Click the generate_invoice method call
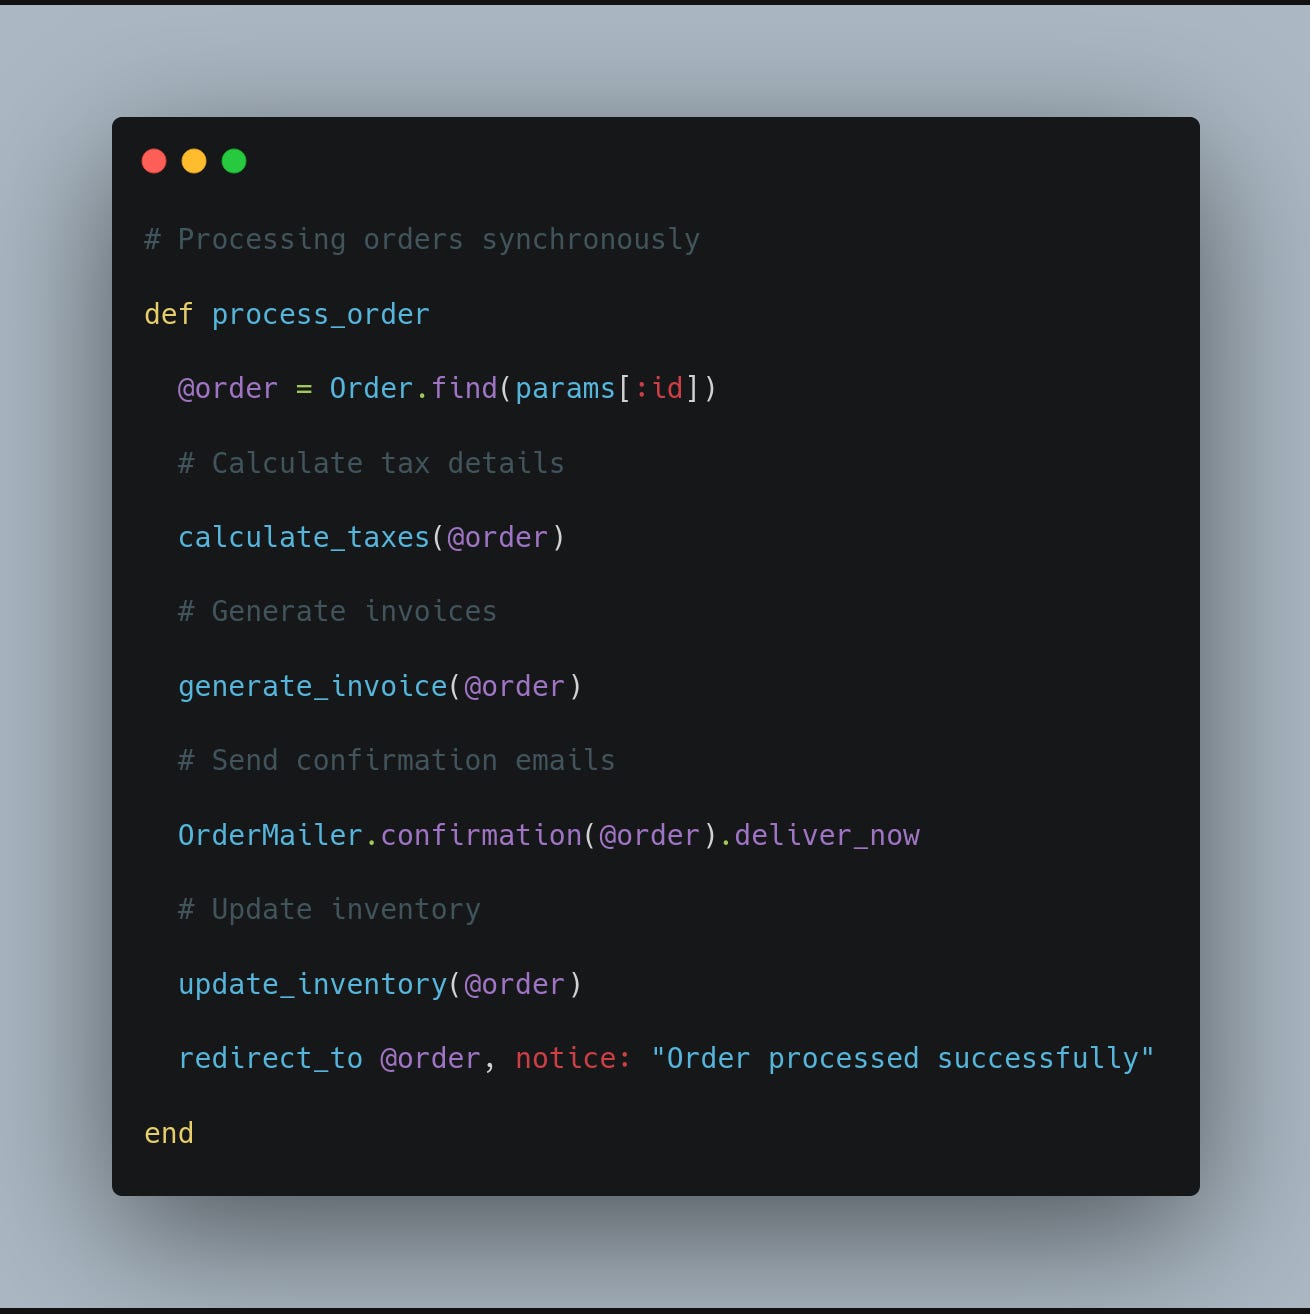Image resolution: width=1310 pixels, height=1314 pixels. tap(313, 687)
